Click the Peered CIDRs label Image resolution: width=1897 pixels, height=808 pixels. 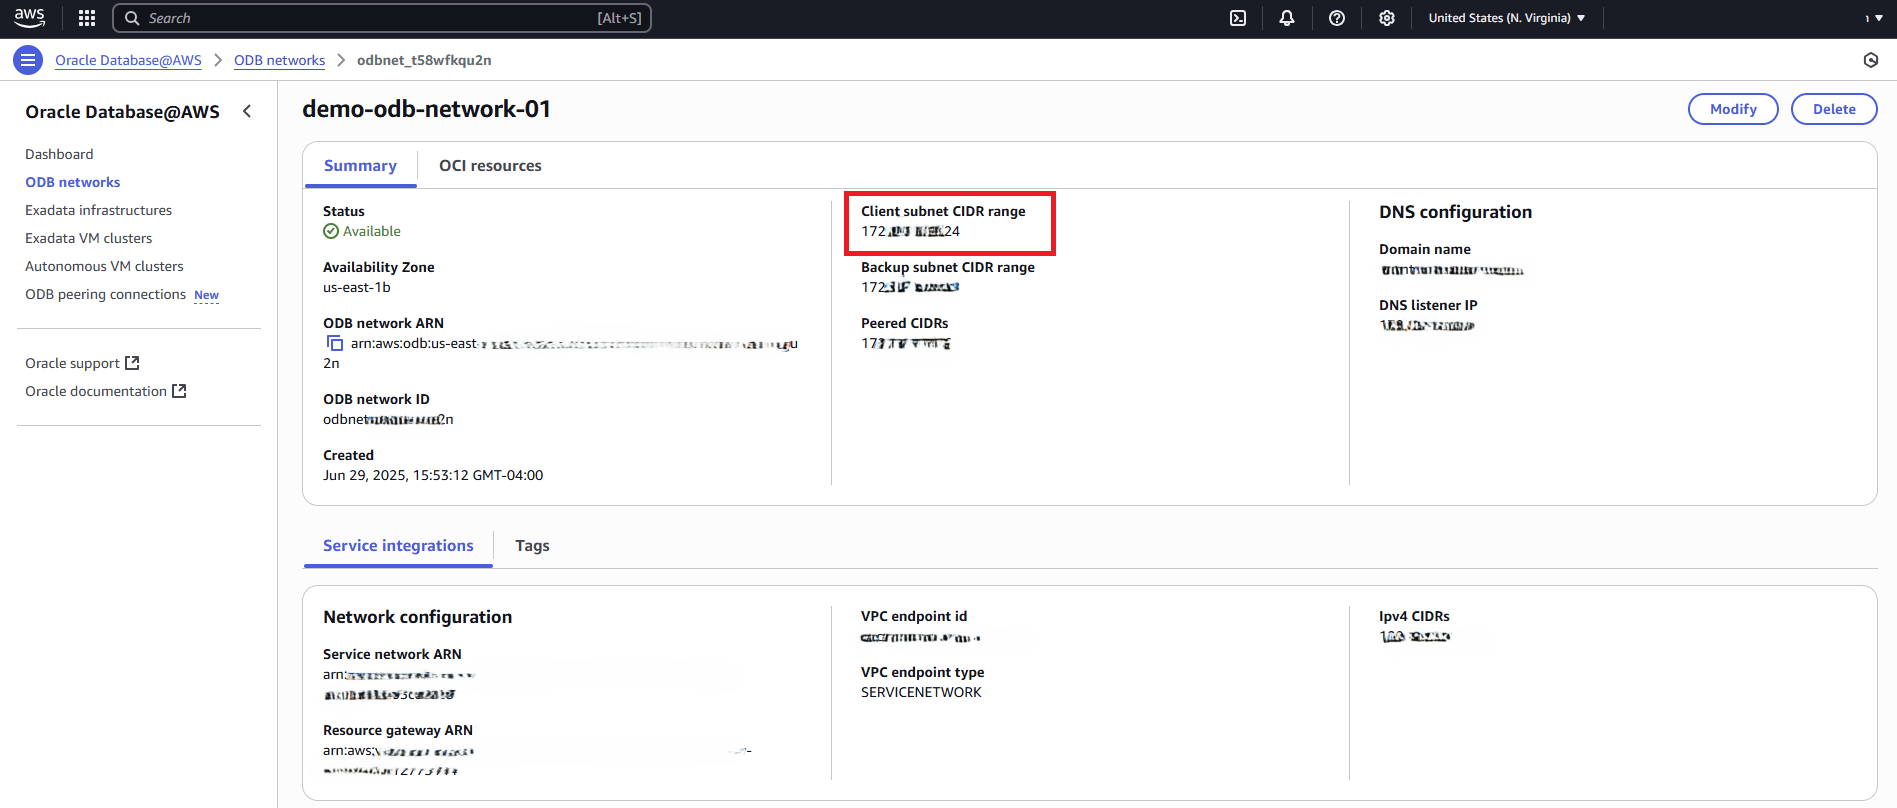point(905,323)
